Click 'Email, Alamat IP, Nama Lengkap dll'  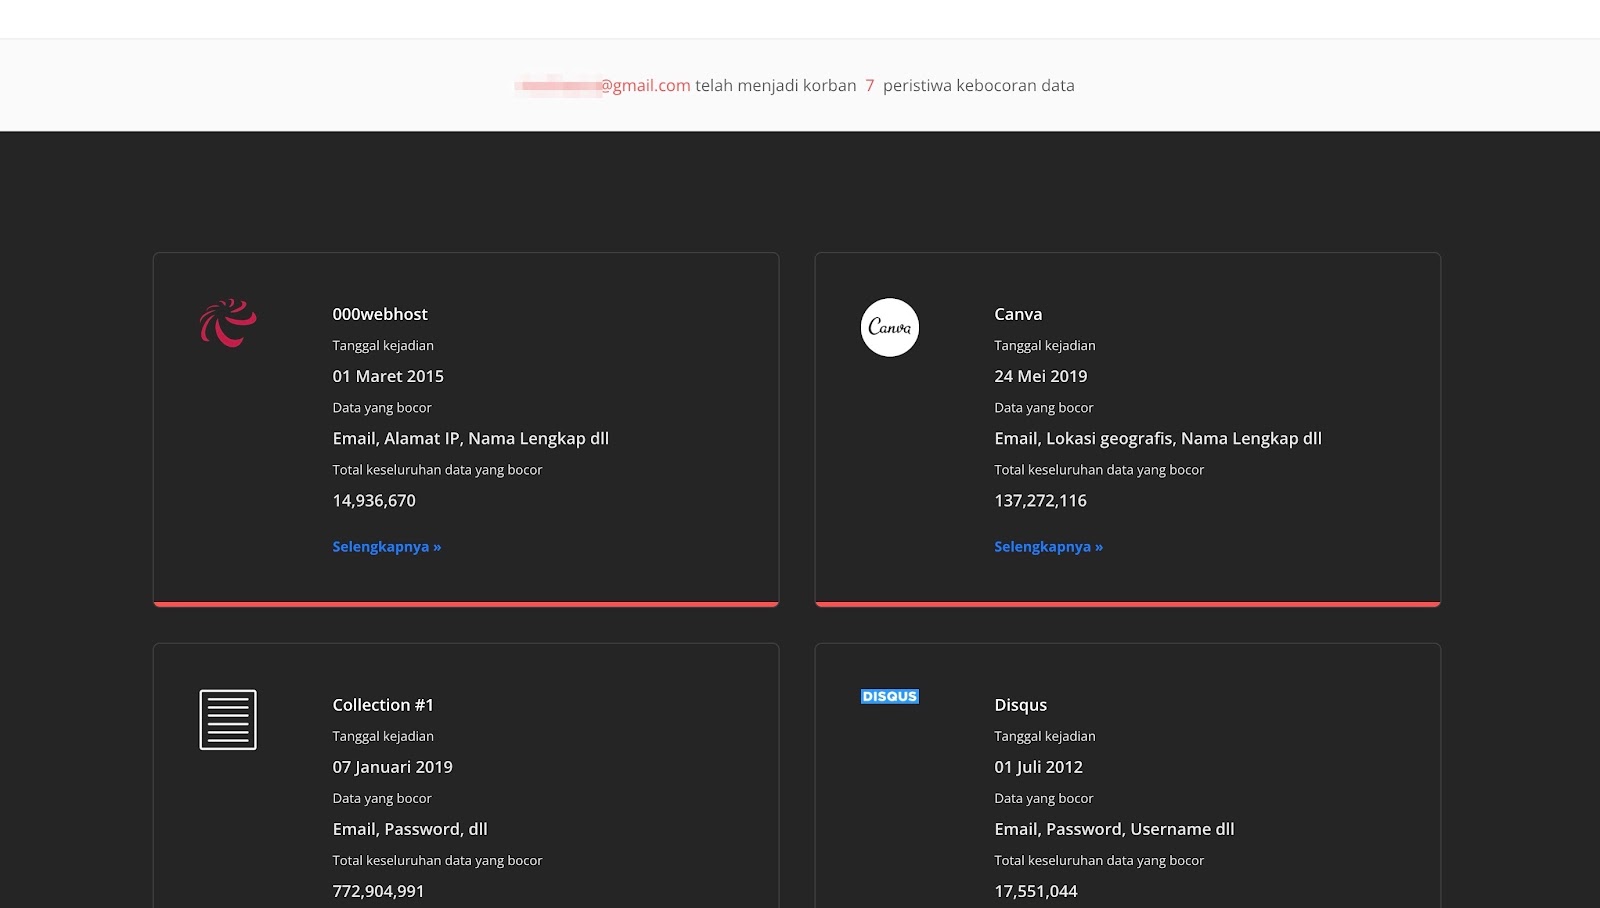coord(471,438)
